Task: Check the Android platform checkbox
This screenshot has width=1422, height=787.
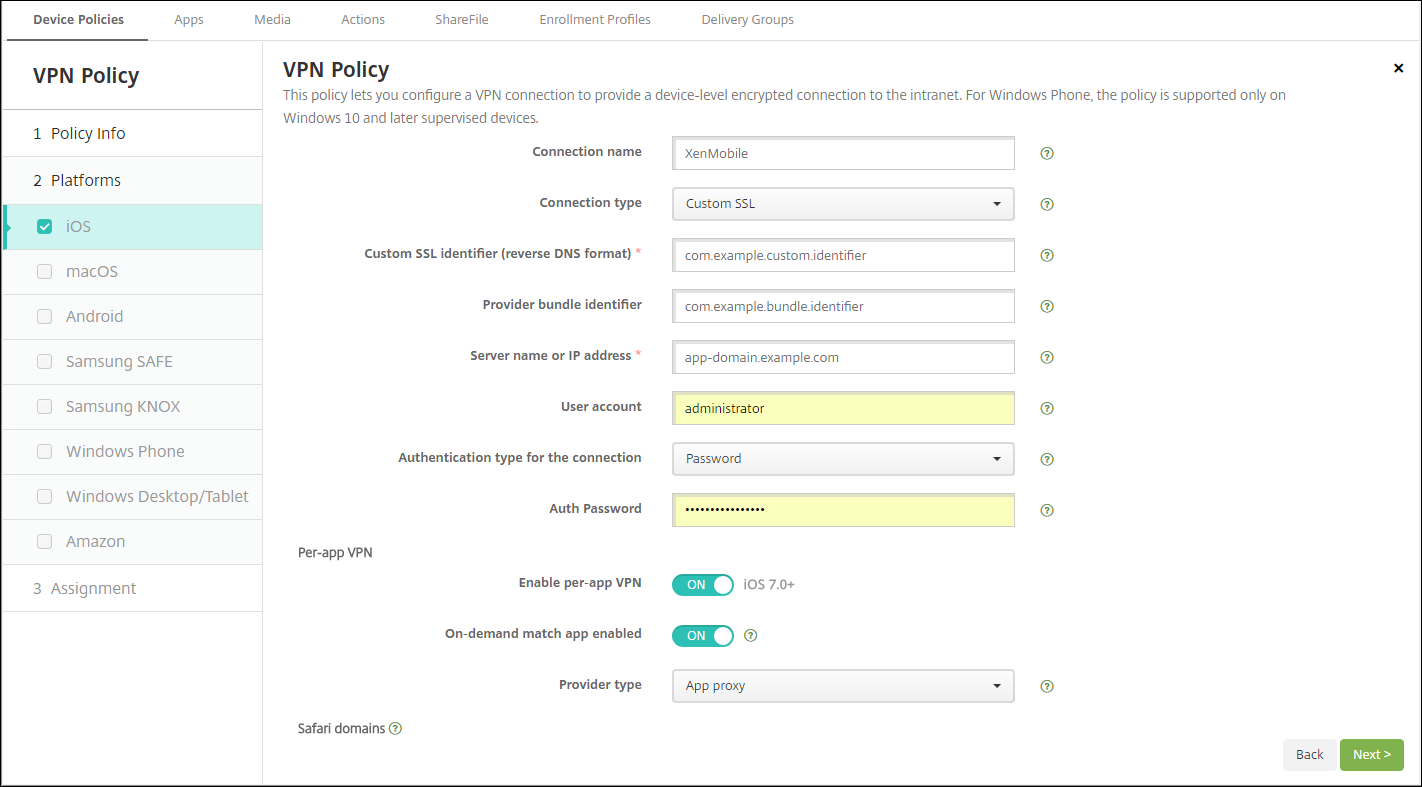Action: point(44,316)
